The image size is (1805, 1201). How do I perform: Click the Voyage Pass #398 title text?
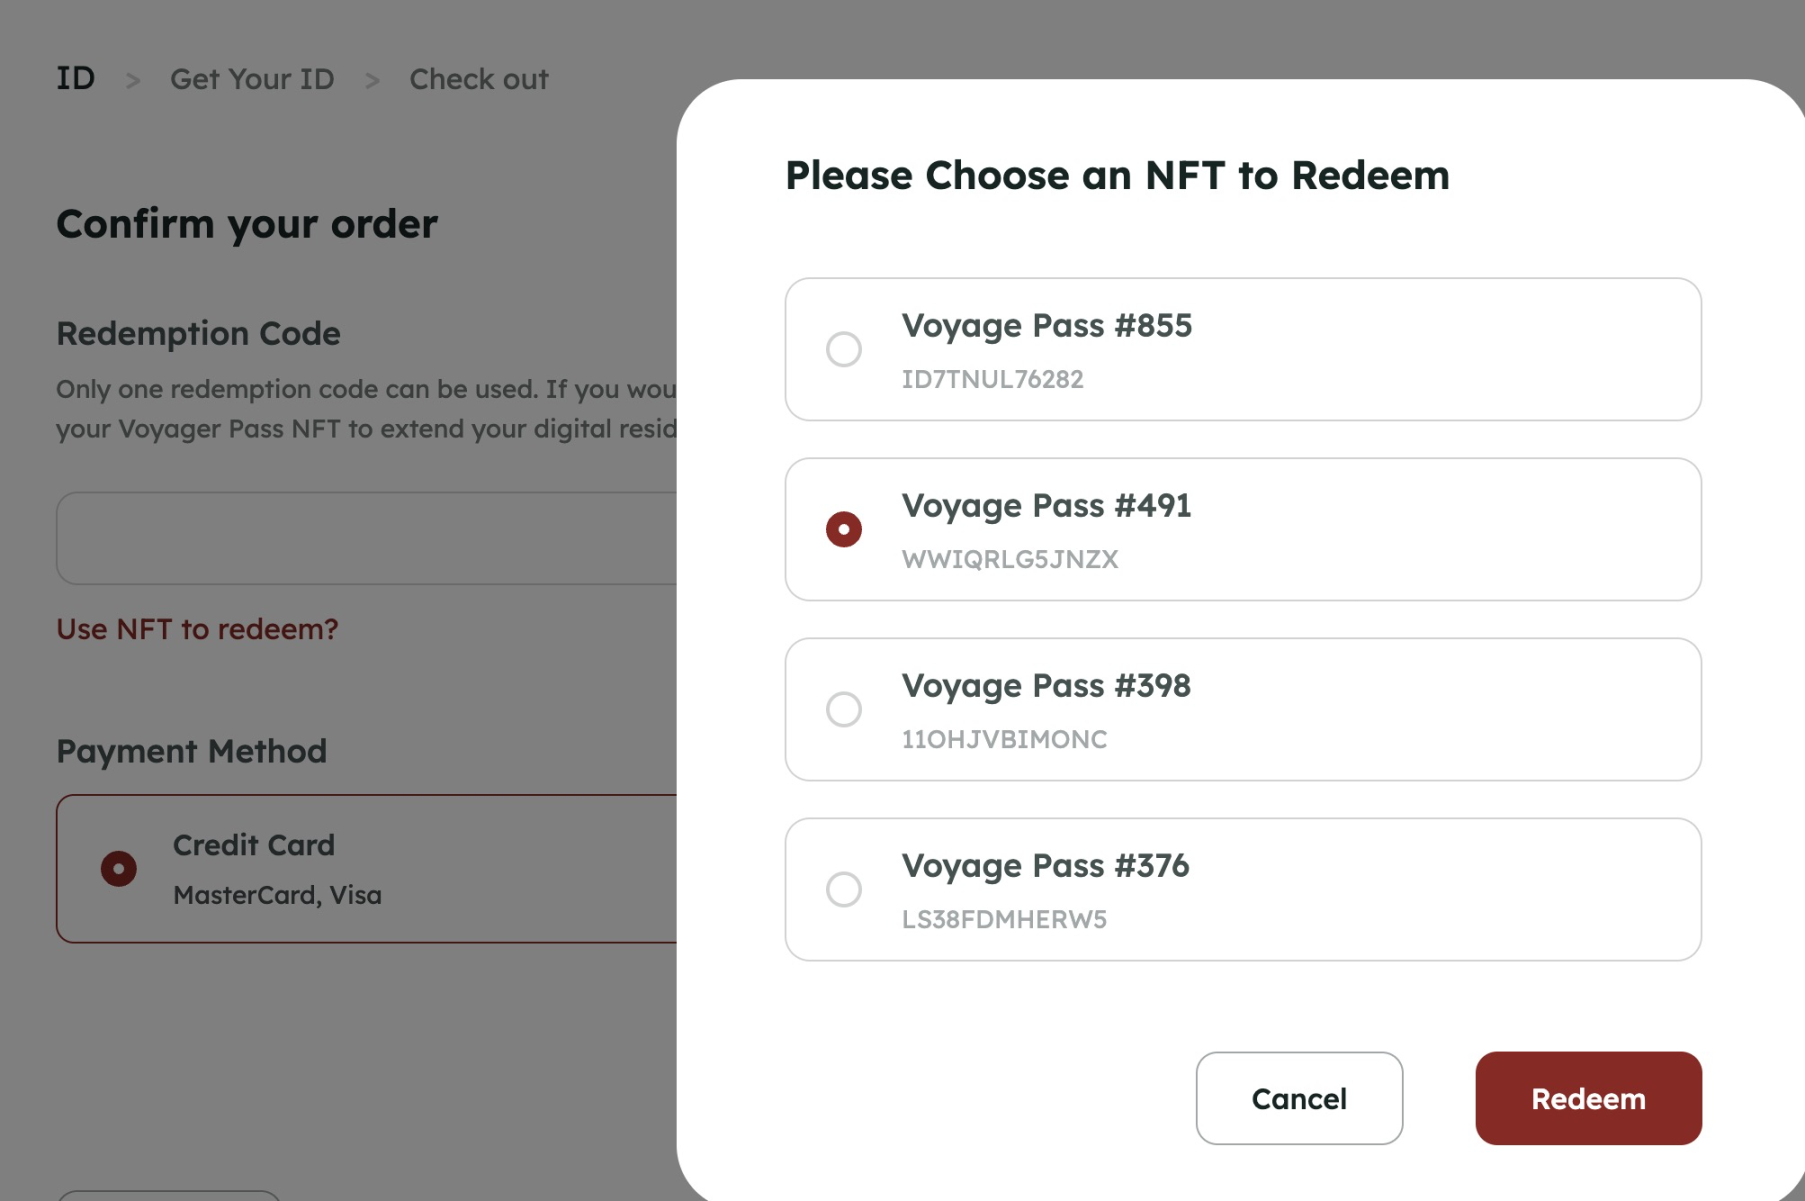(1046, 686)
